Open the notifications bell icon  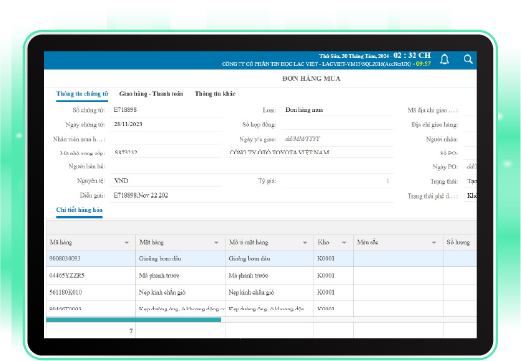point(444,60)
